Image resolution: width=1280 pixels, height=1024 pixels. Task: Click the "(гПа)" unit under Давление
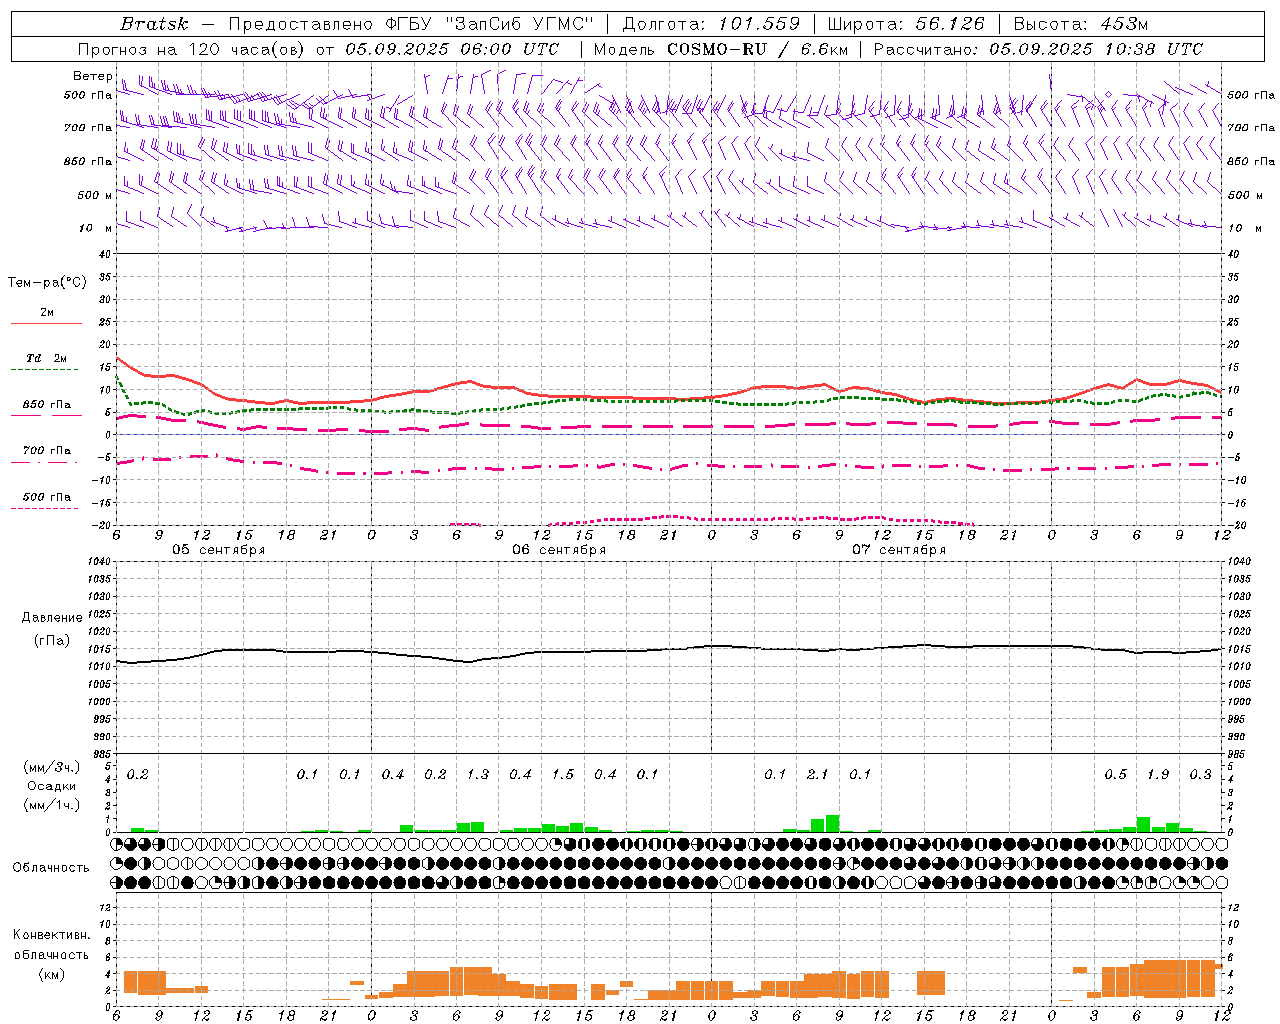pos(52,640)
